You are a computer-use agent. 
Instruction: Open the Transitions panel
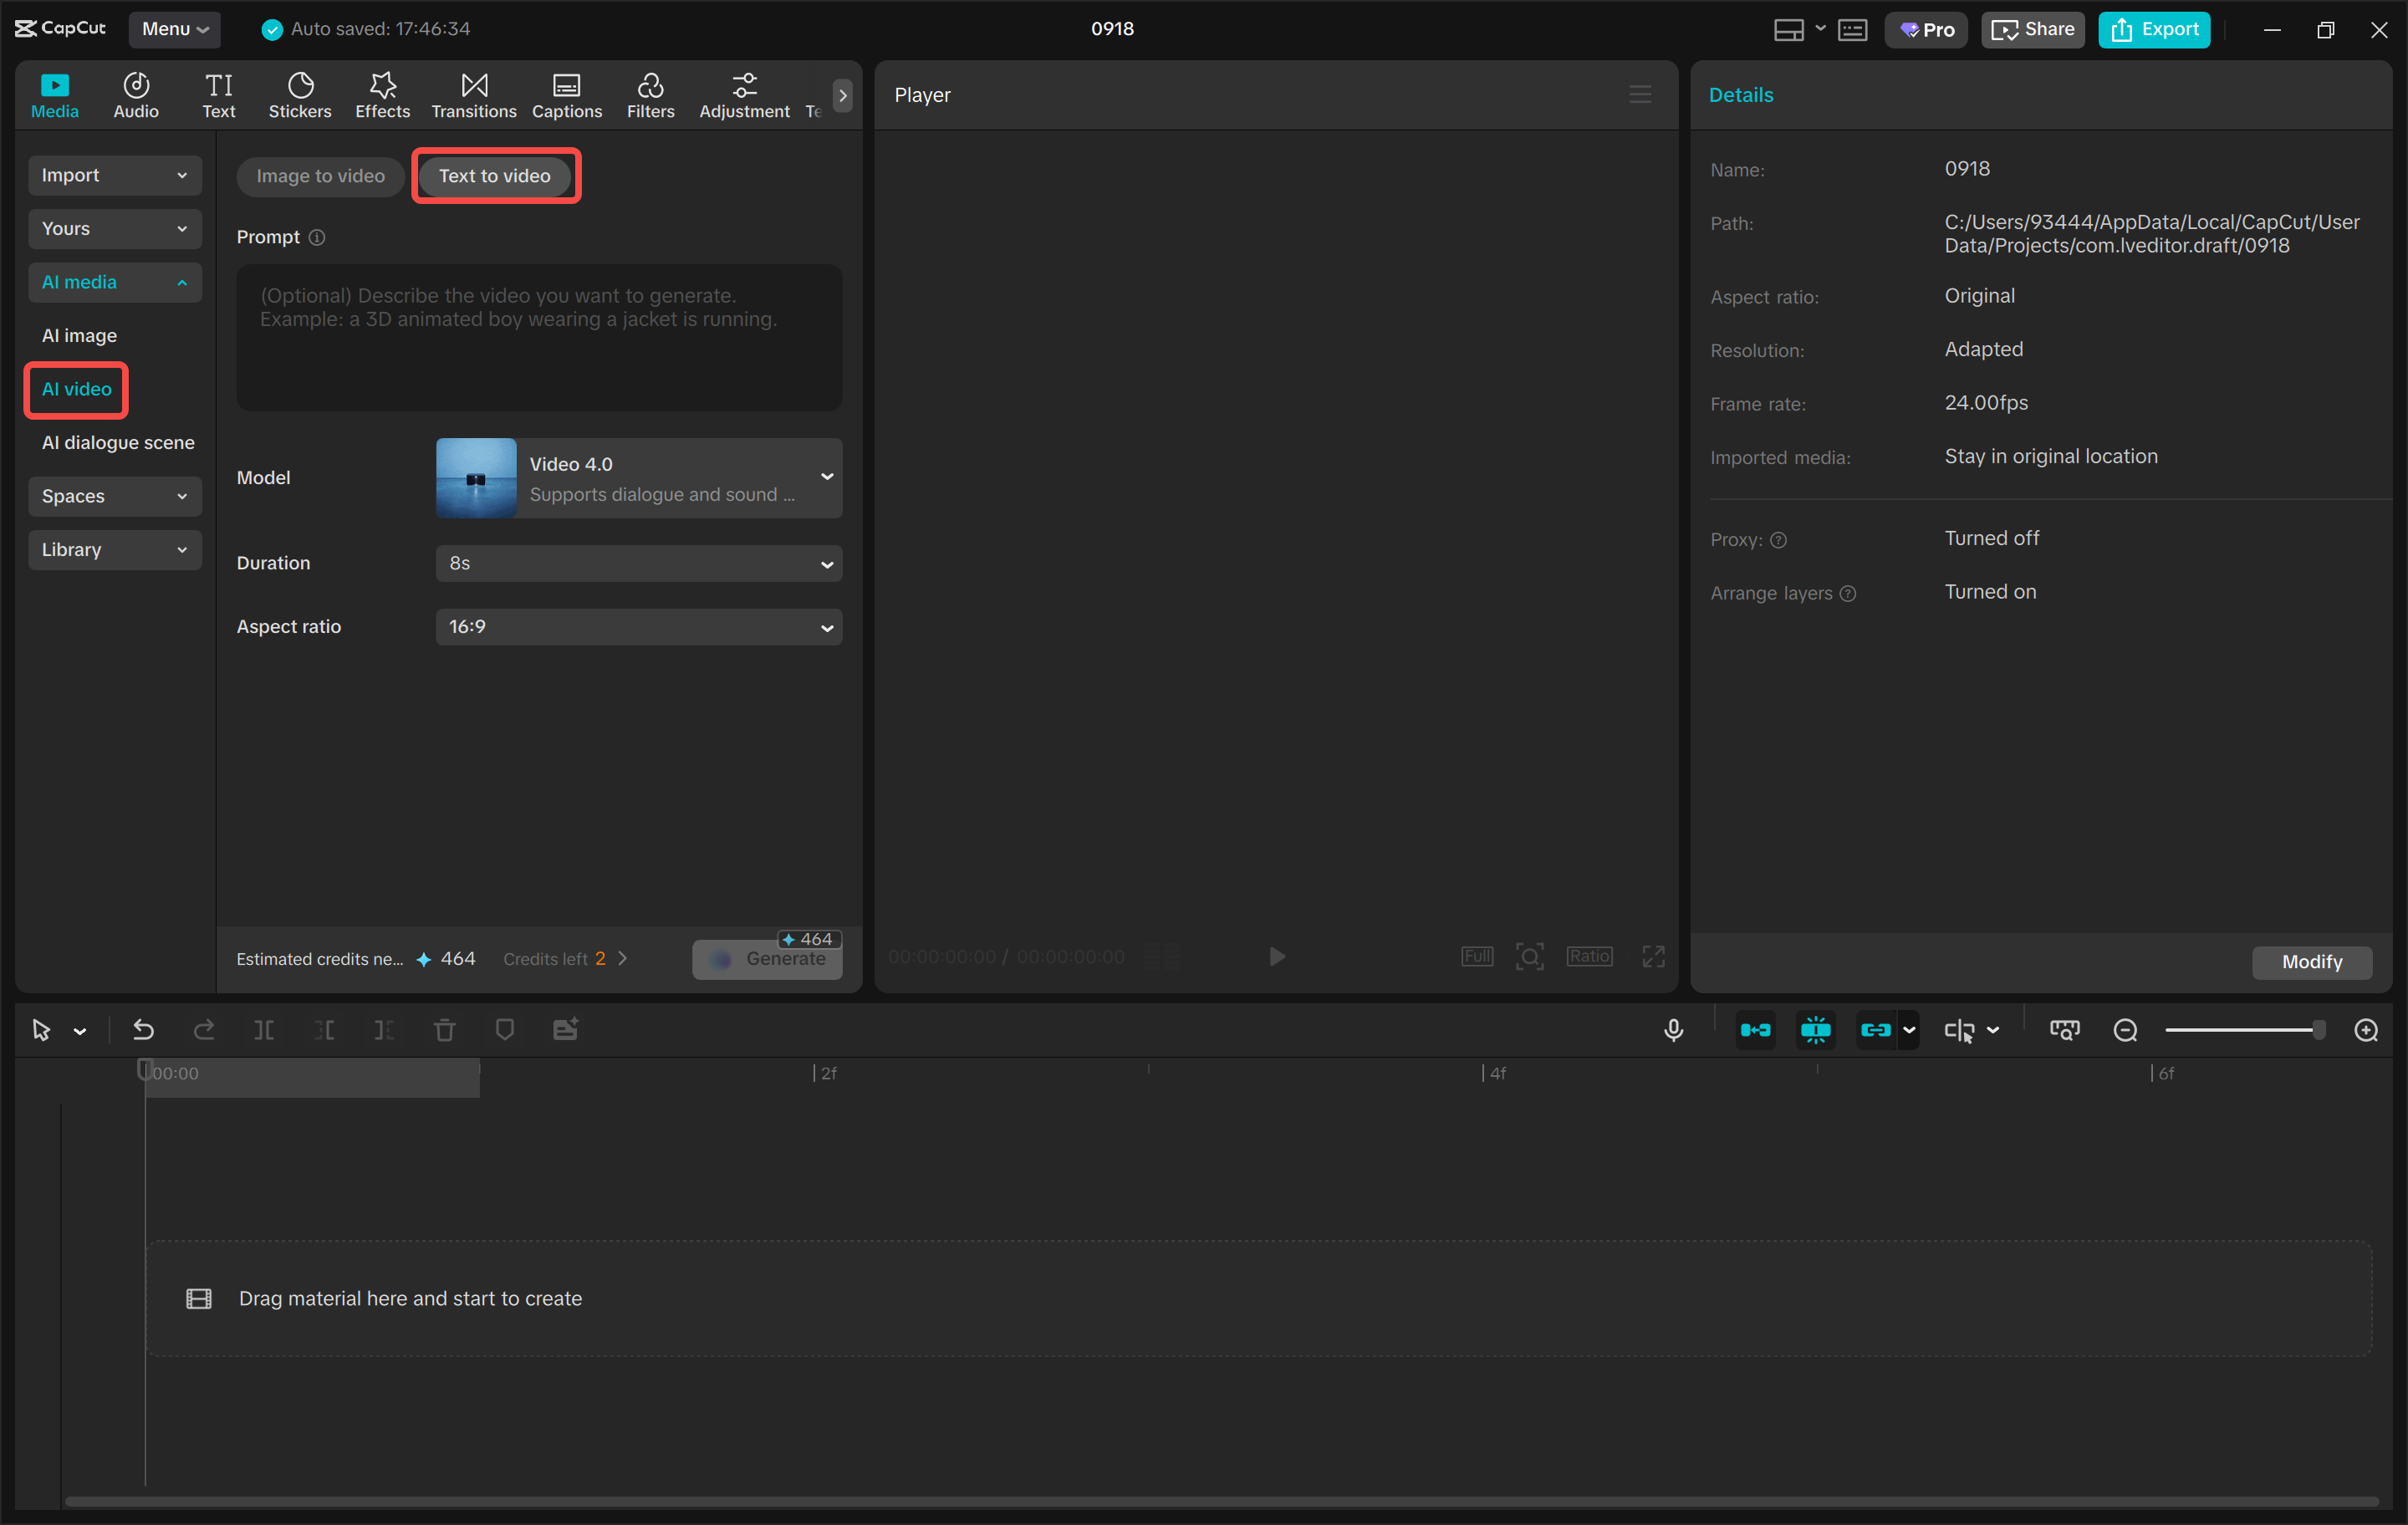click(473, 94)
